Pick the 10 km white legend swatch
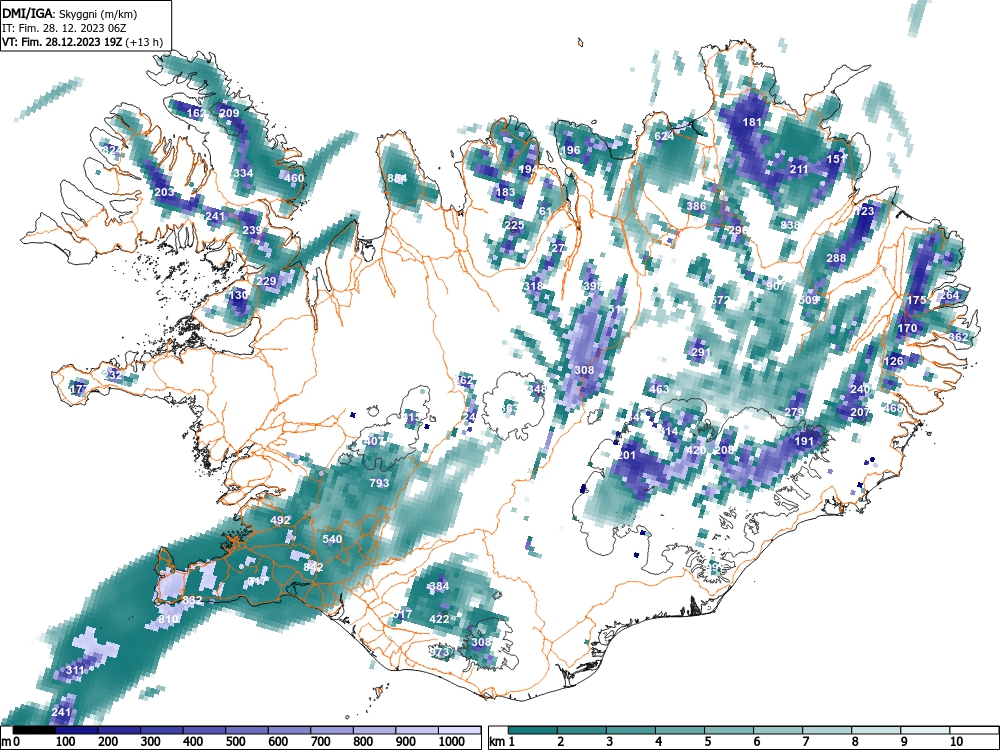The height and width of the screenshot is (750, 1000). [974, 729]
